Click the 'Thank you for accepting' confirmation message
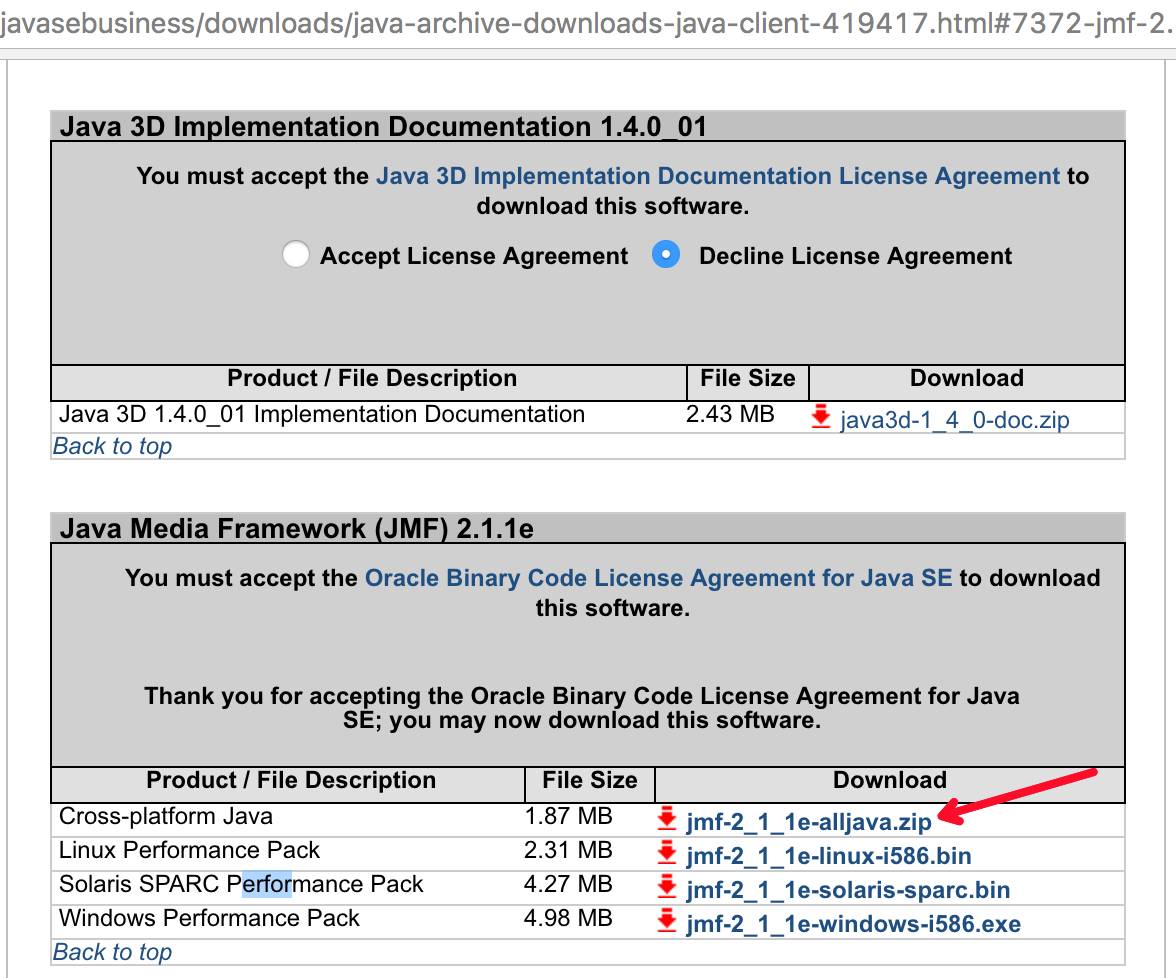The image size is (1176, 978). point(582,708)
